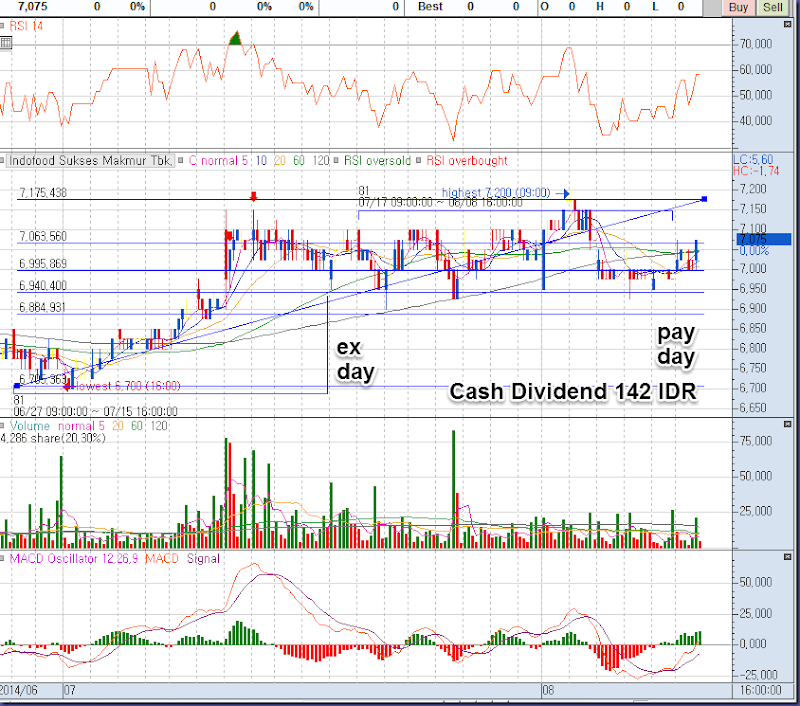Select the 7,175.438 level label

tap(43, 193)
